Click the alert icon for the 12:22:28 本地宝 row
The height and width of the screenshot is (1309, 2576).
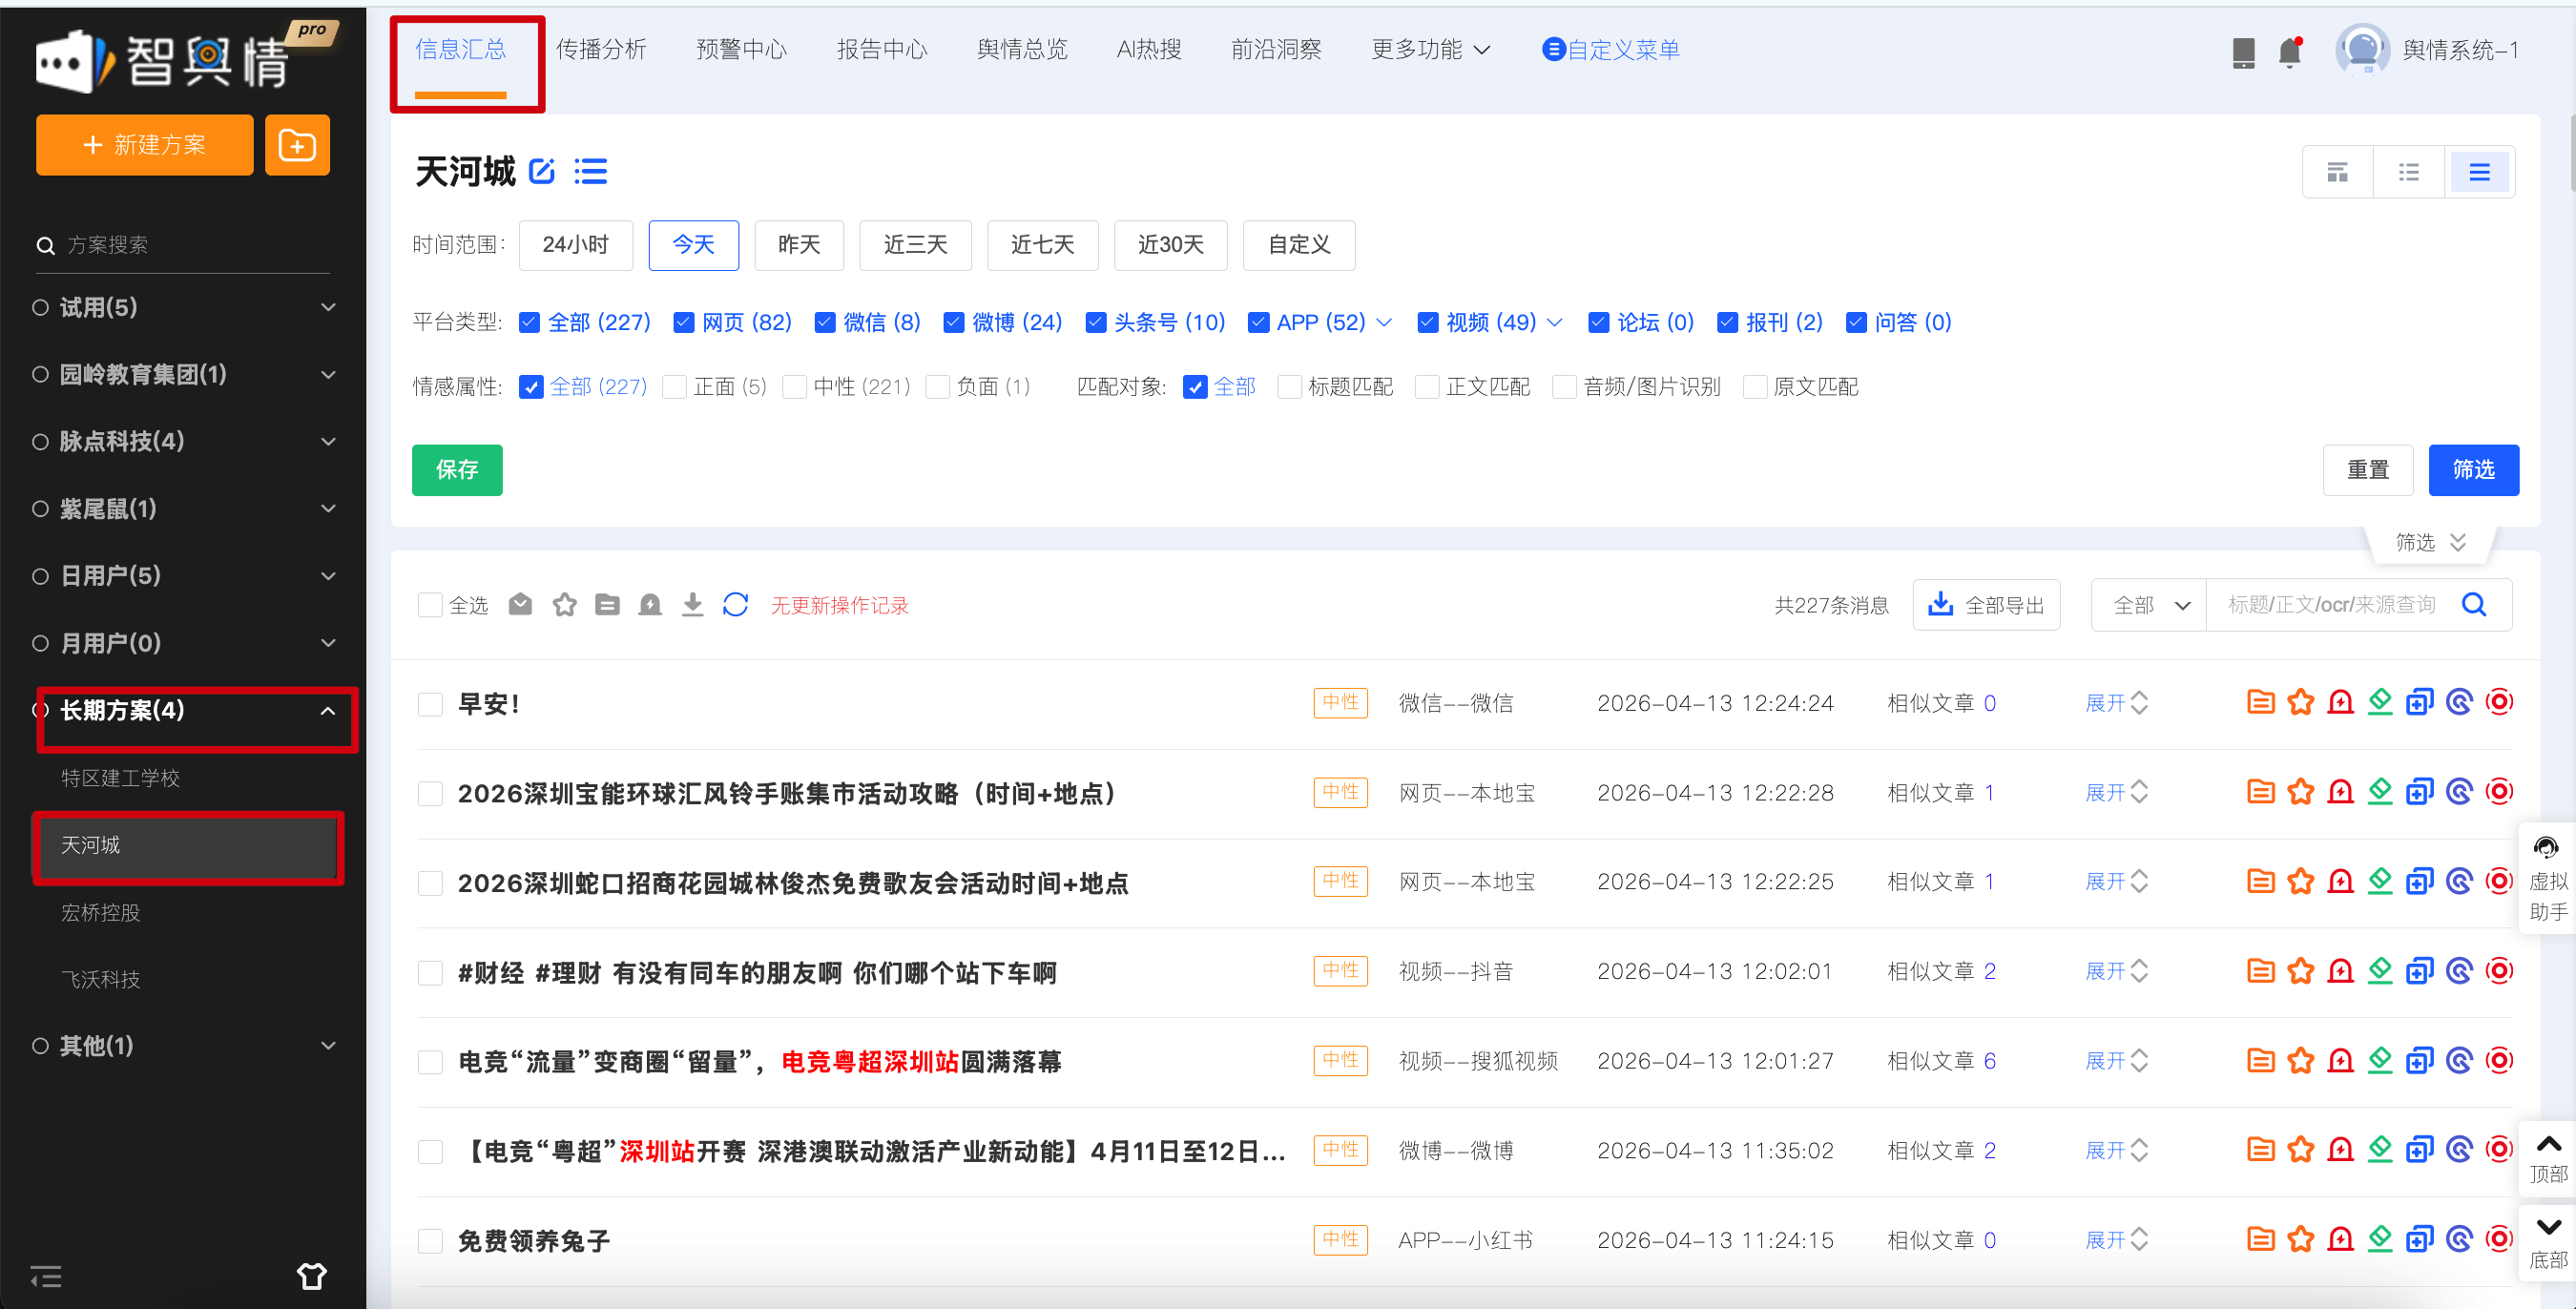tap(2340, 792)
